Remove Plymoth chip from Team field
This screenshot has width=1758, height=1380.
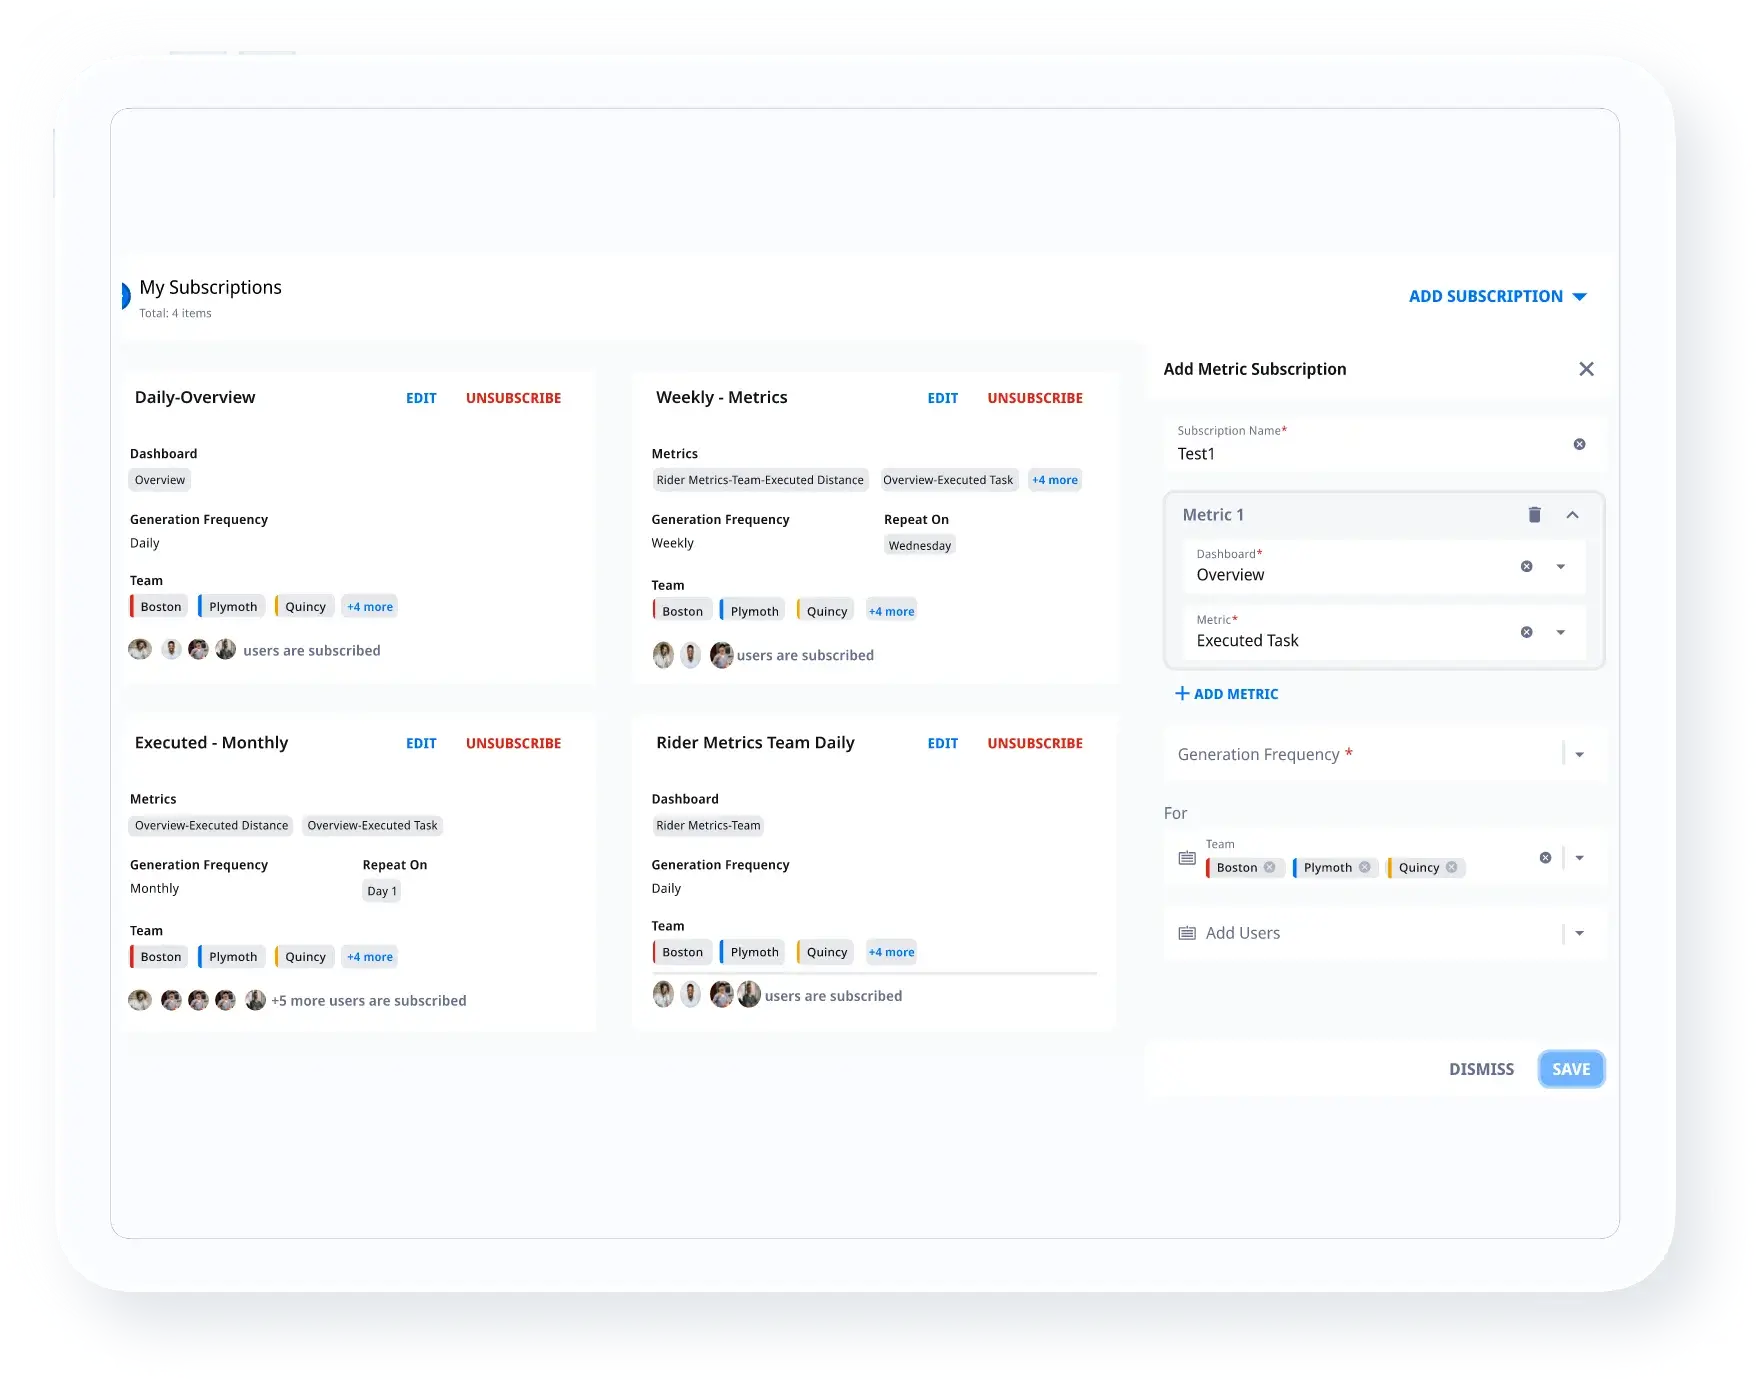[1364, 868]
